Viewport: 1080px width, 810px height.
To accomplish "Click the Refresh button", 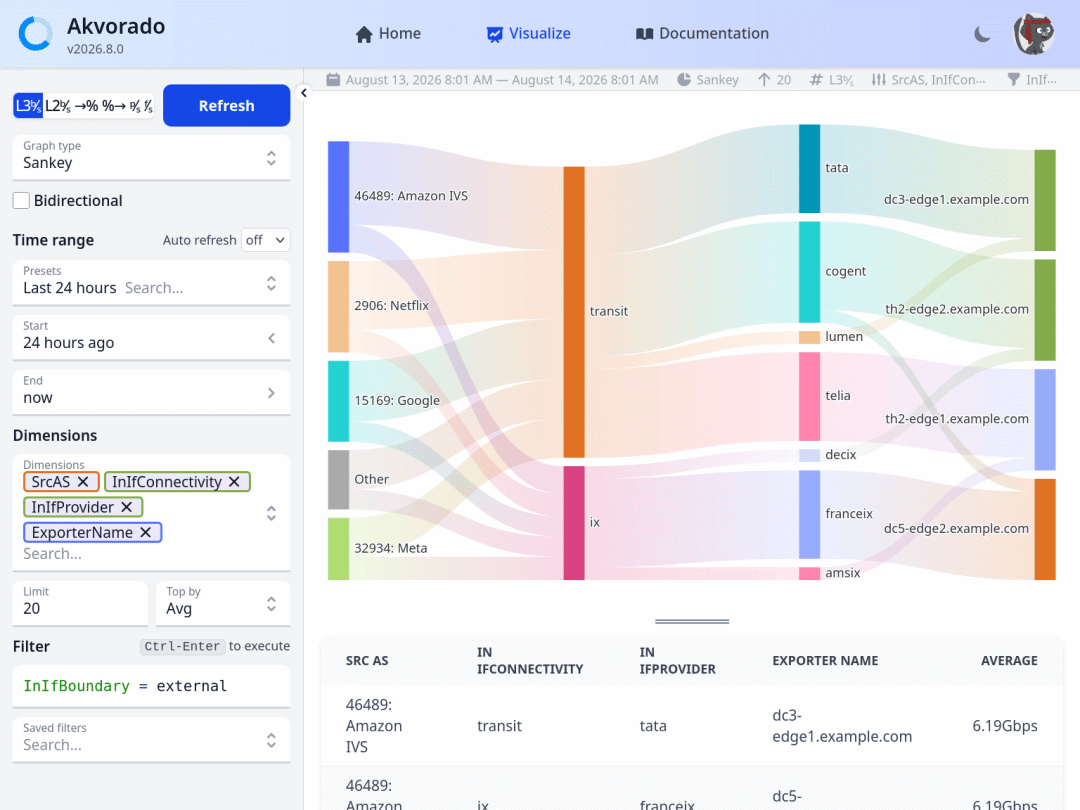I will click(227, 105).
